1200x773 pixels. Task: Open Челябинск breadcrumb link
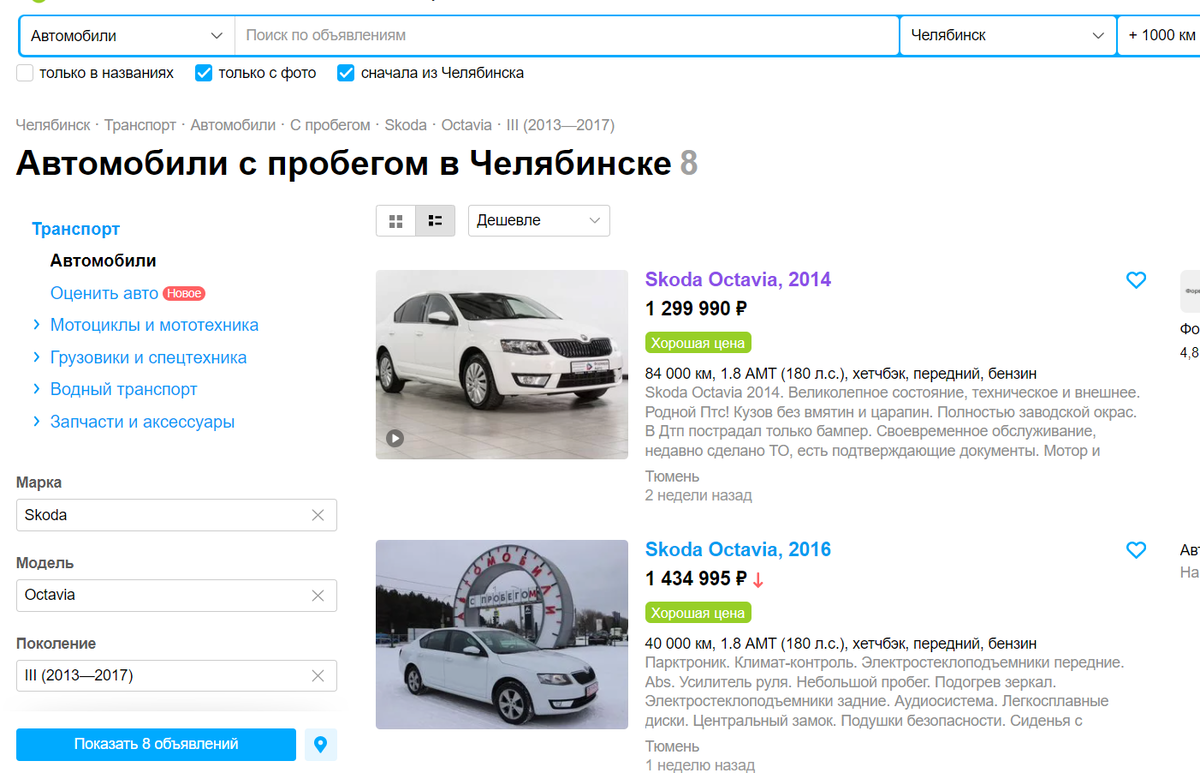click(x=53, y=125)
